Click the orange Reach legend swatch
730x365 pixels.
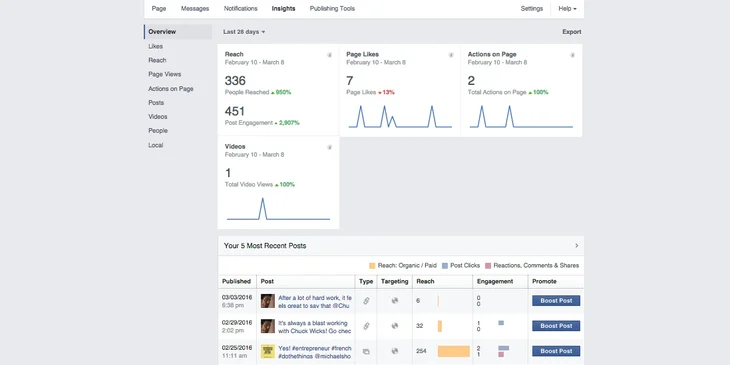tap(372, 265)
